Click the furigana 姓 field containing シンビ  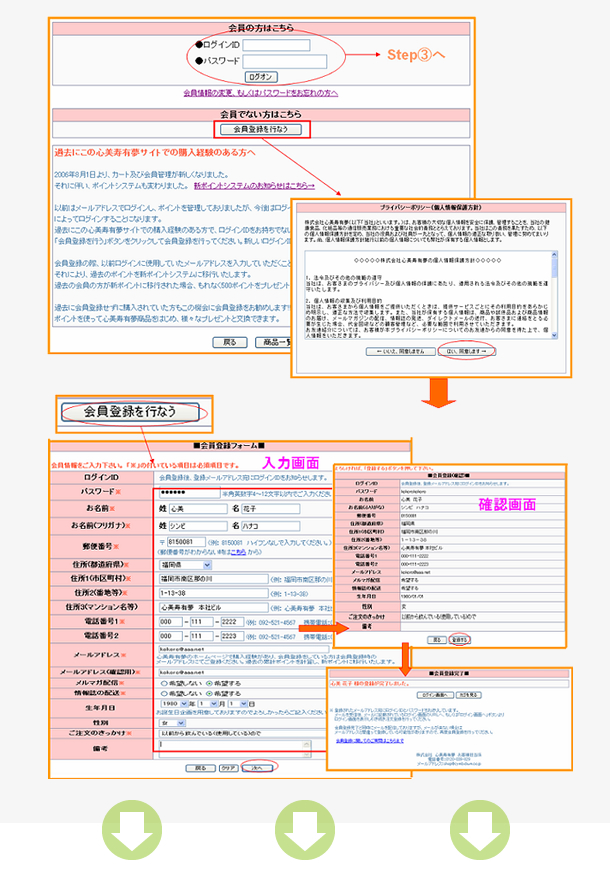pyautogui.click(x=198, y=526)
